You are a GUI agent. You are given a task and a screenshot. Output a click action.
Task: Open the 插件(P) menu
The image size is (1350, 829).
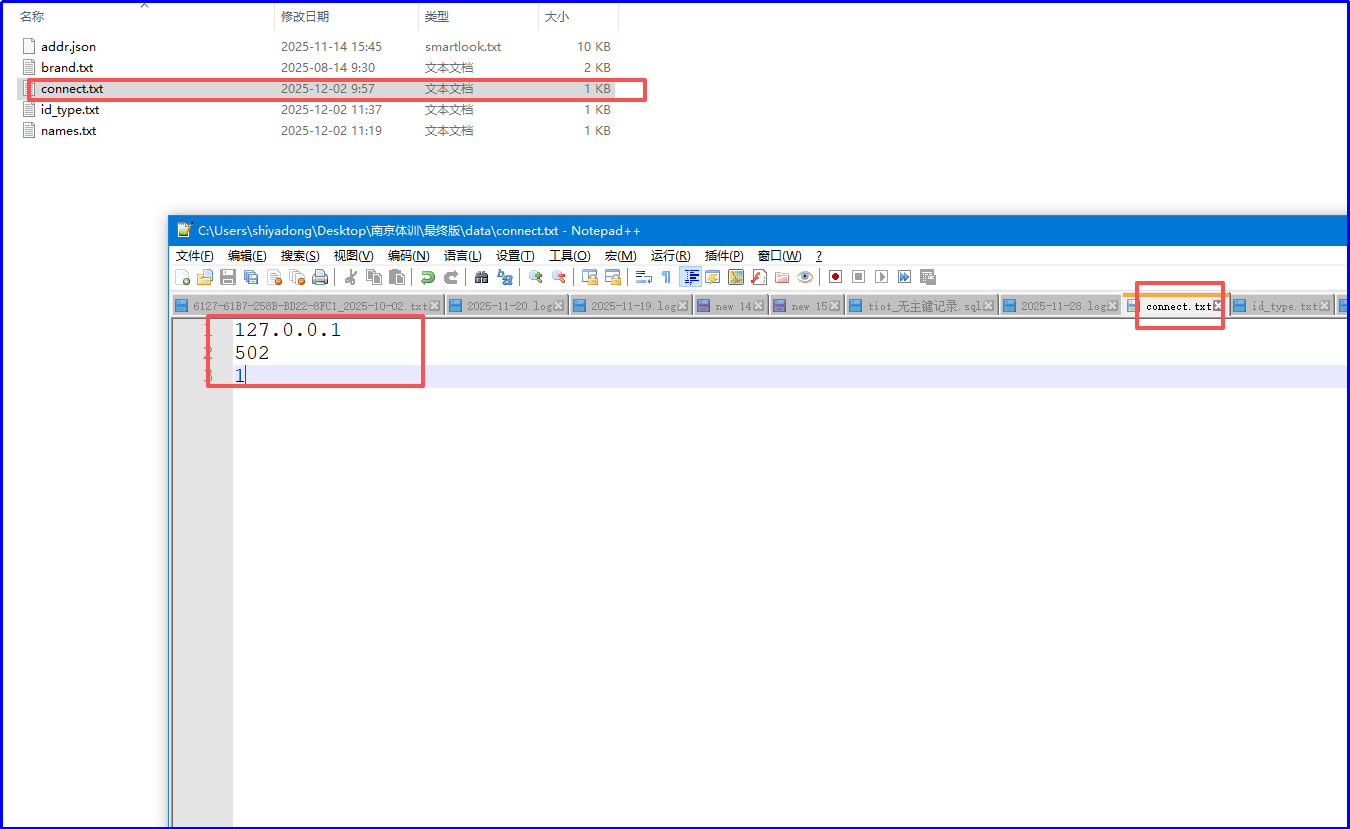(724, 256)
